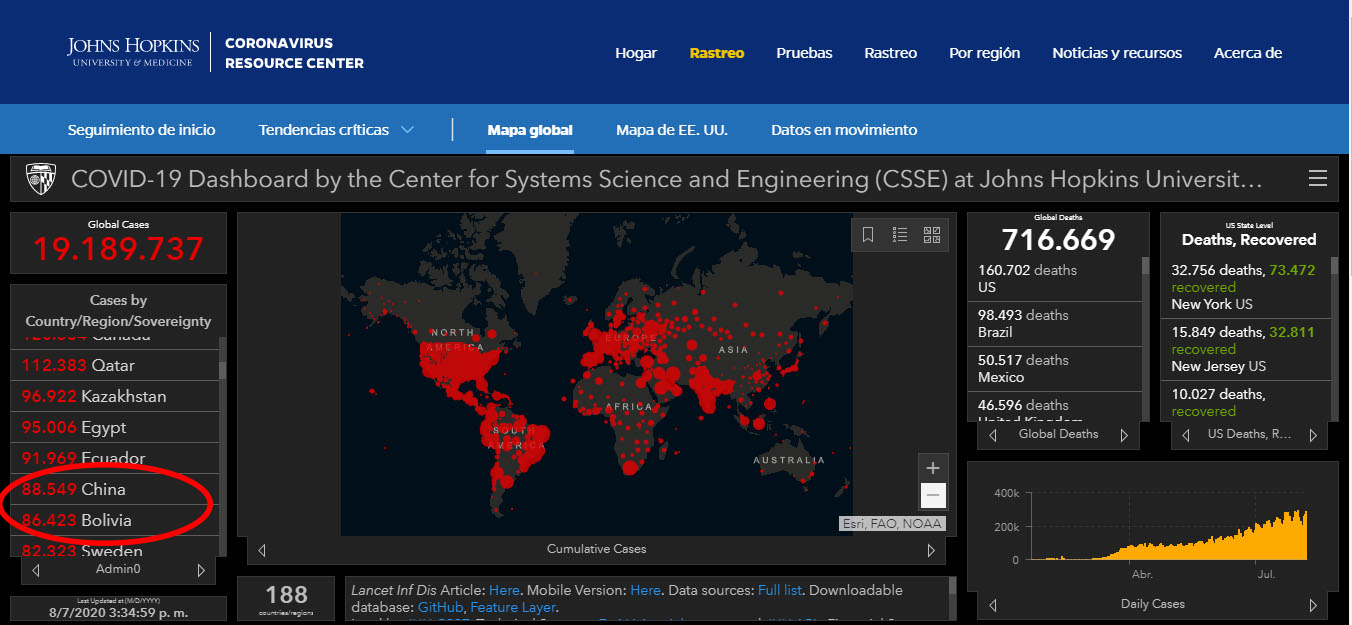This screenshot has width=1352, height=625.
Task: Click left arrow beside Cumulative Cases
Action: [x=262, y=550]
